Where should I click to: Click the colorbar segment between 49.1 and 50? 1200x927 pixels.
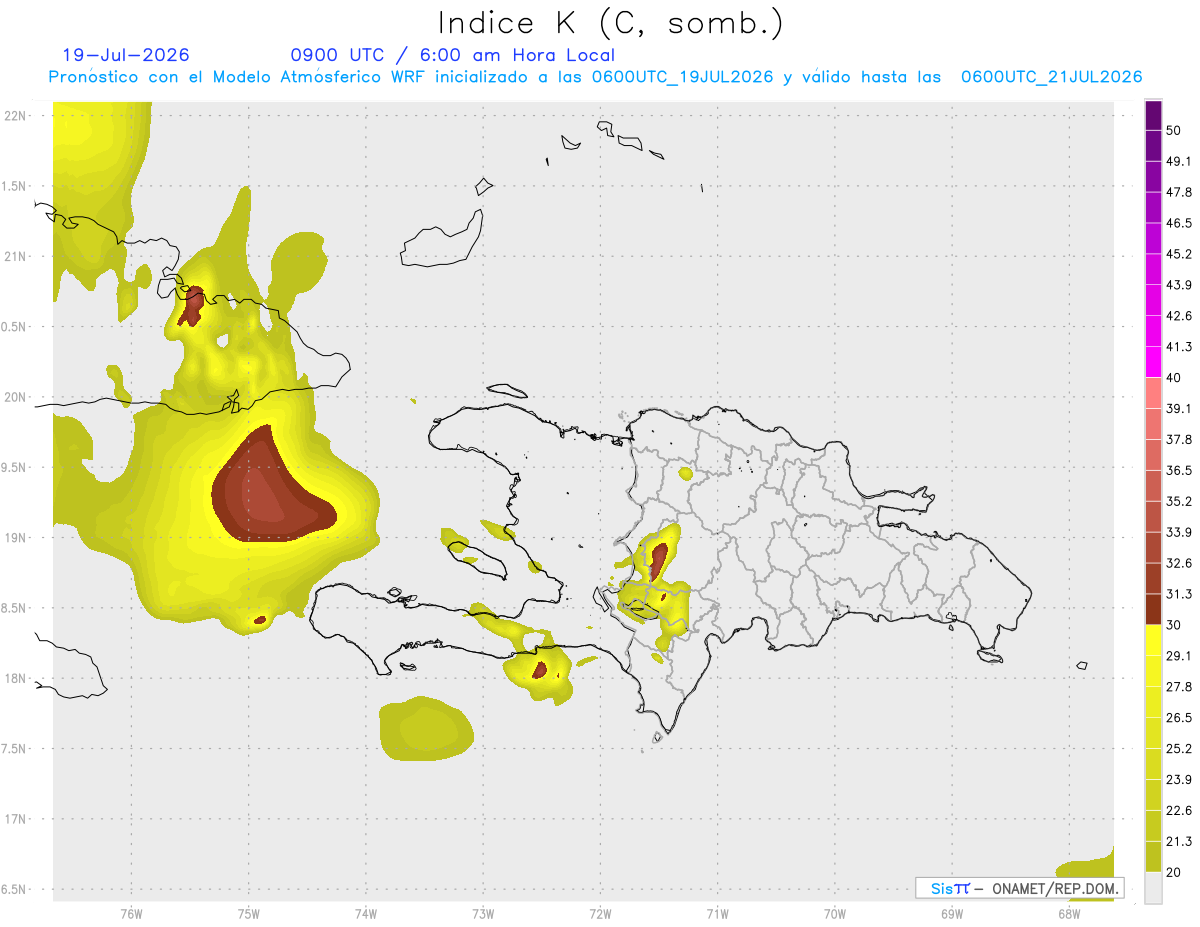tap(1153, 145)
